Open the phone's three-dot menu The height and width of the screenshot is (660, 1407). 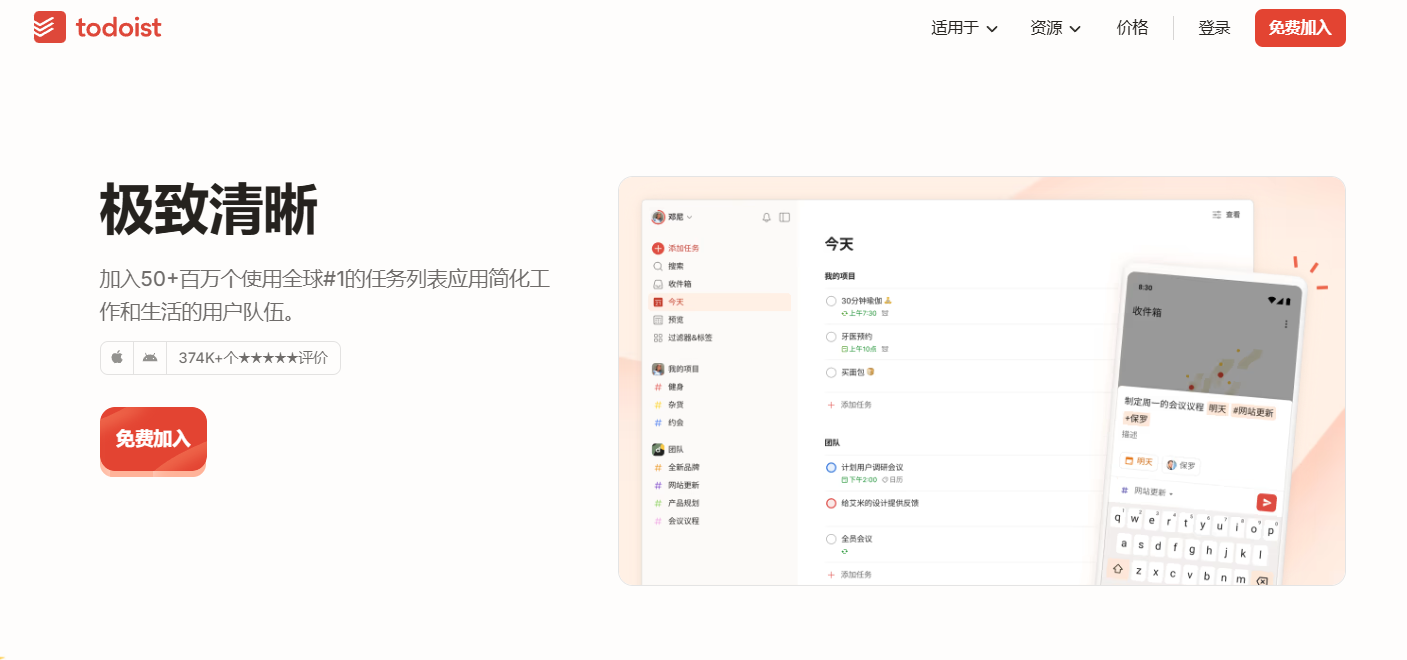[1286, 325]
